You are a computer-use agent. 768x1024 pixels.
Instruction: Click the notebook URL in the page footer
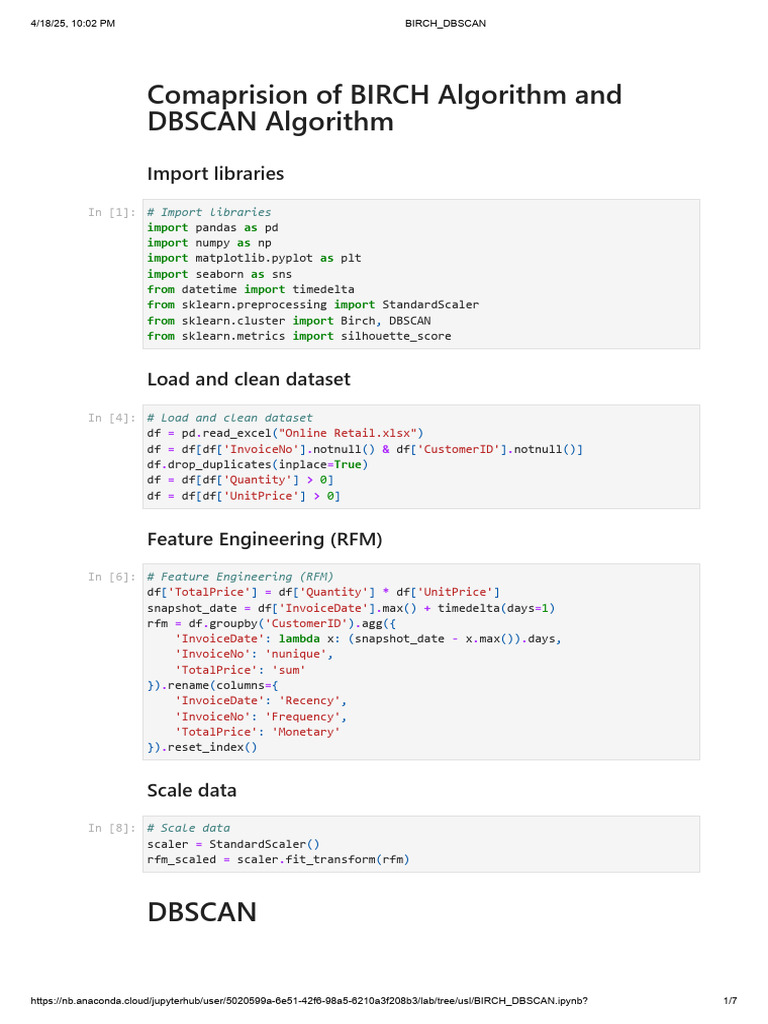(309, 1001)
